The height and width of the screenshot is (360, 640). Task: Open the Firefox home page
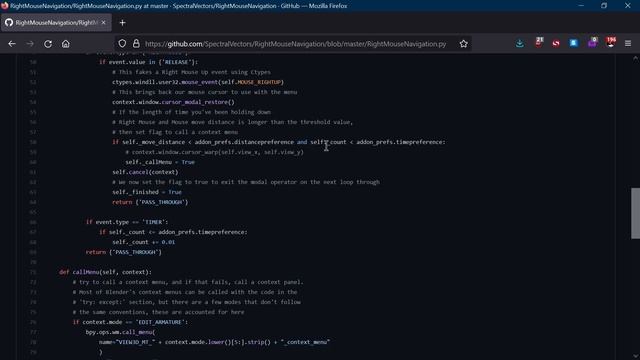coord(66,44)
